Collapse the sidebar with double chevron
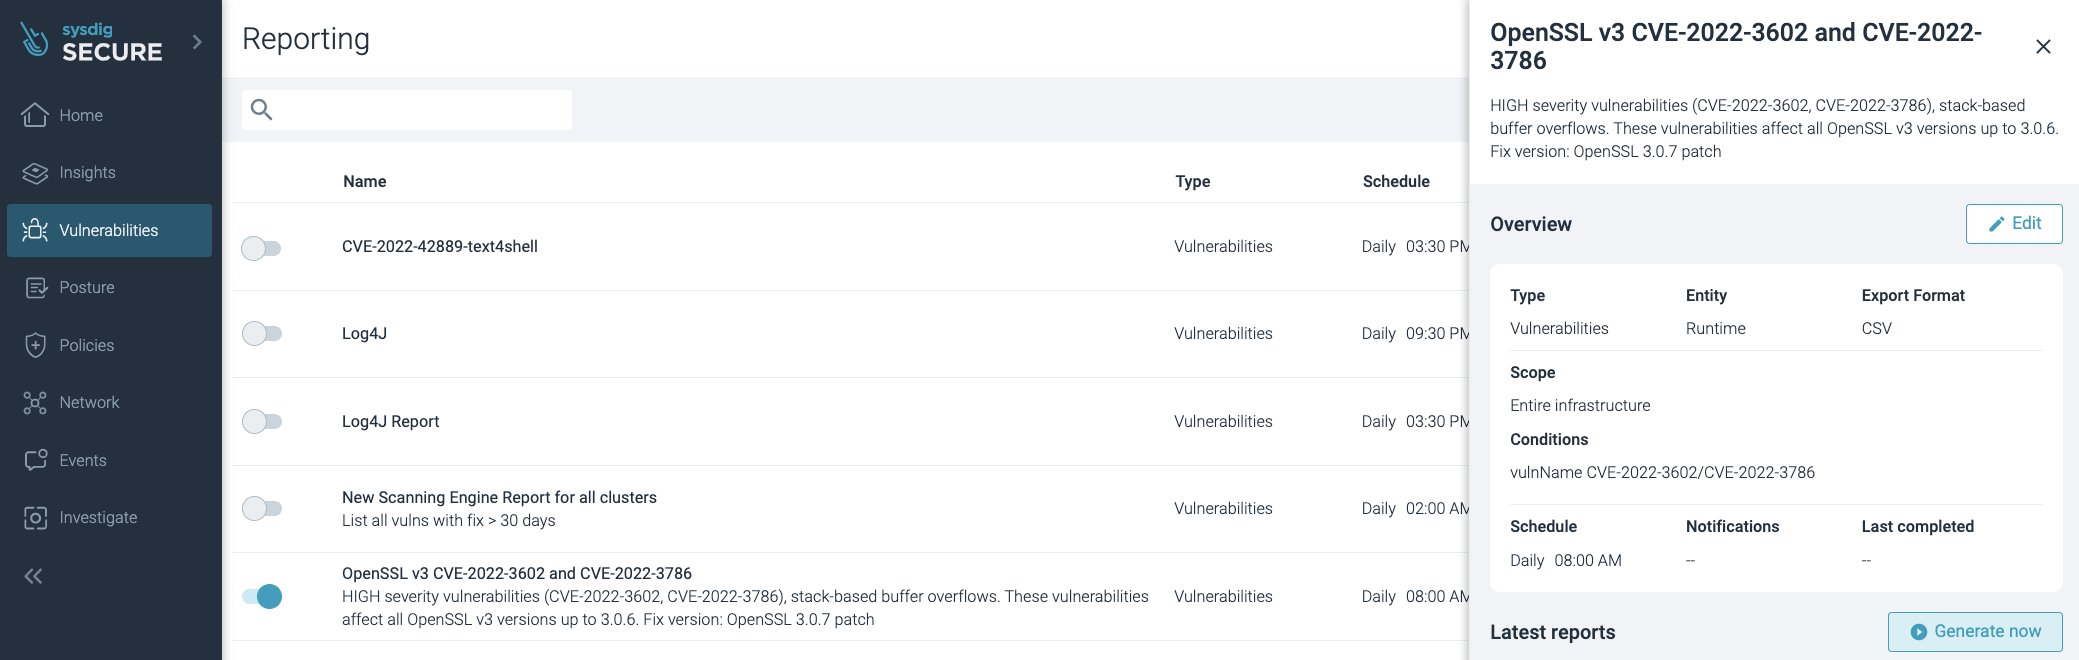The width and height of the screenshot is (2079, 660). tap(34, 576)
